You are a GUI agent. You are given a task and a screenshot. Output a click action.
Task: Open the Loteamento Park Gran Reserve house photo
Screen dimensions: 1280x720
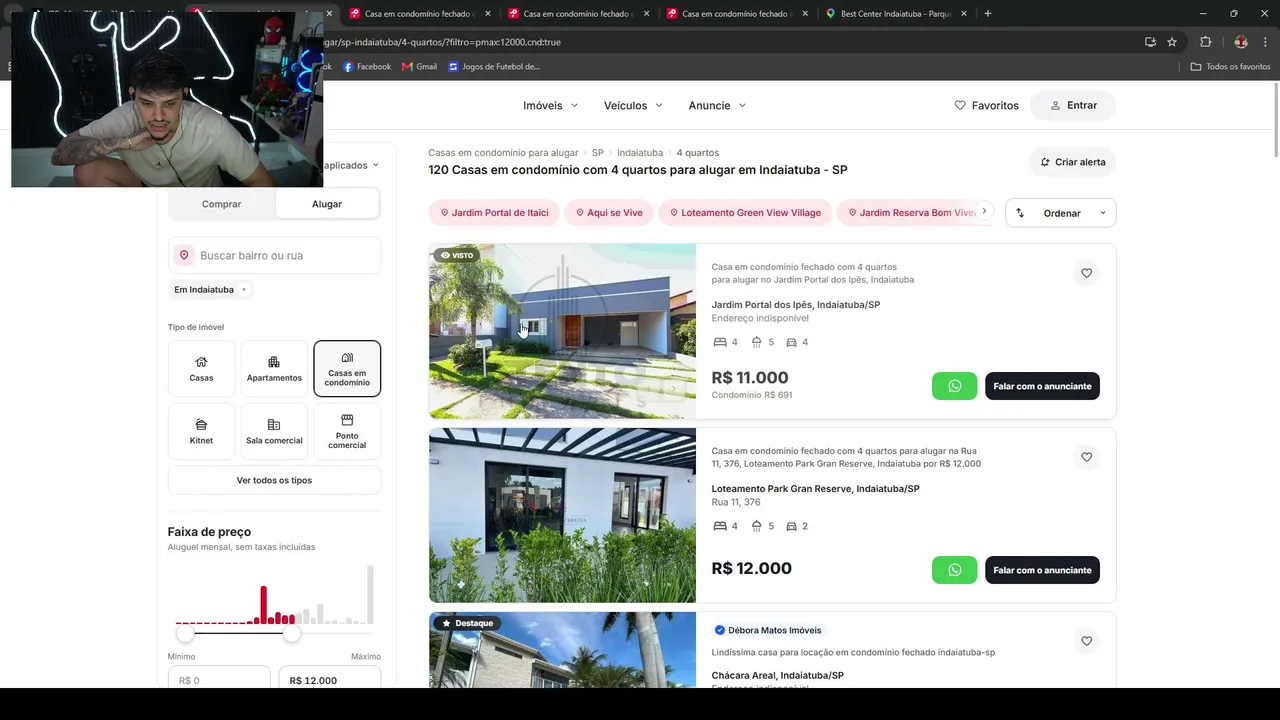click(562, 515)
